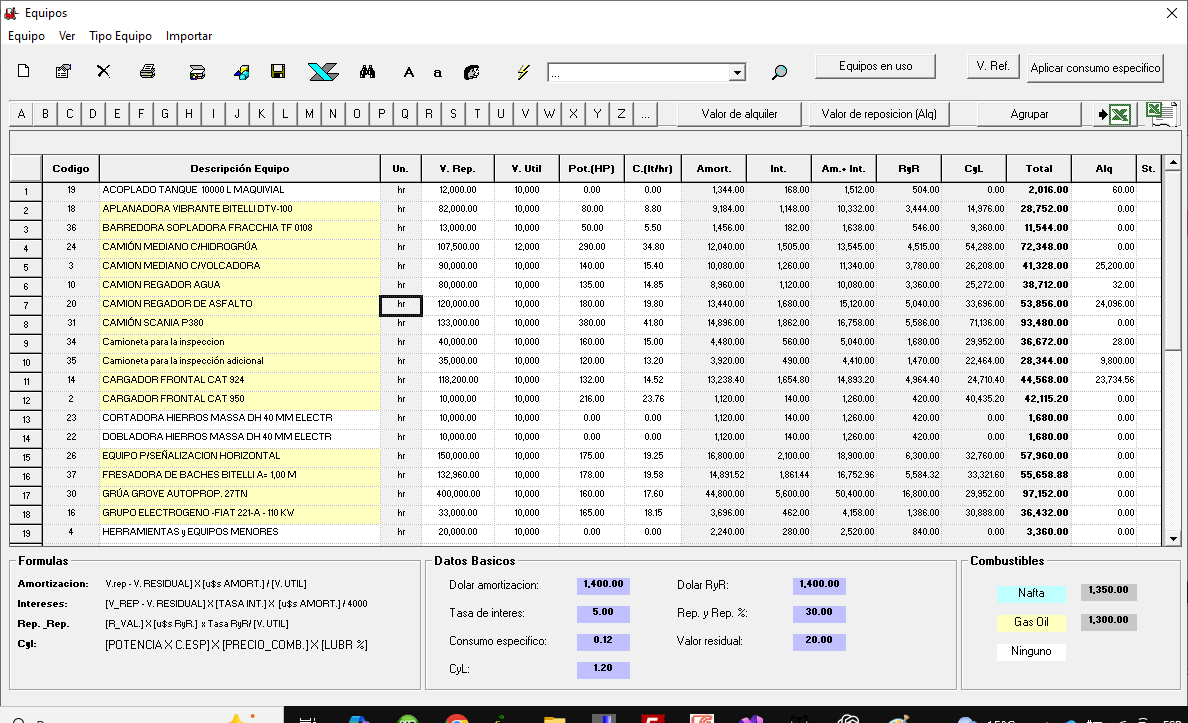Open the Ver menu
The image size is (1188, 723).
67,36
